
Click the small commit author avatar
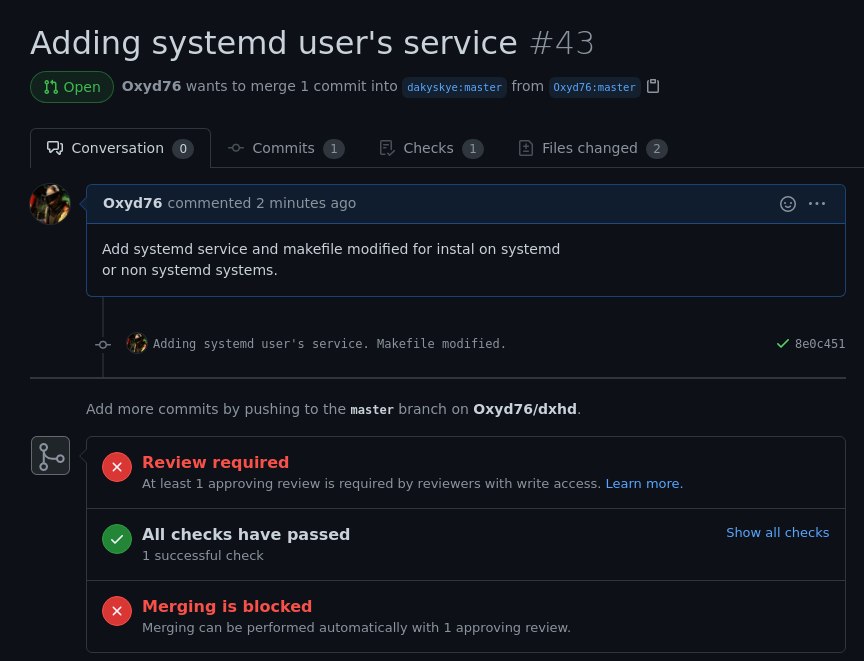click(x=137, y=343)
